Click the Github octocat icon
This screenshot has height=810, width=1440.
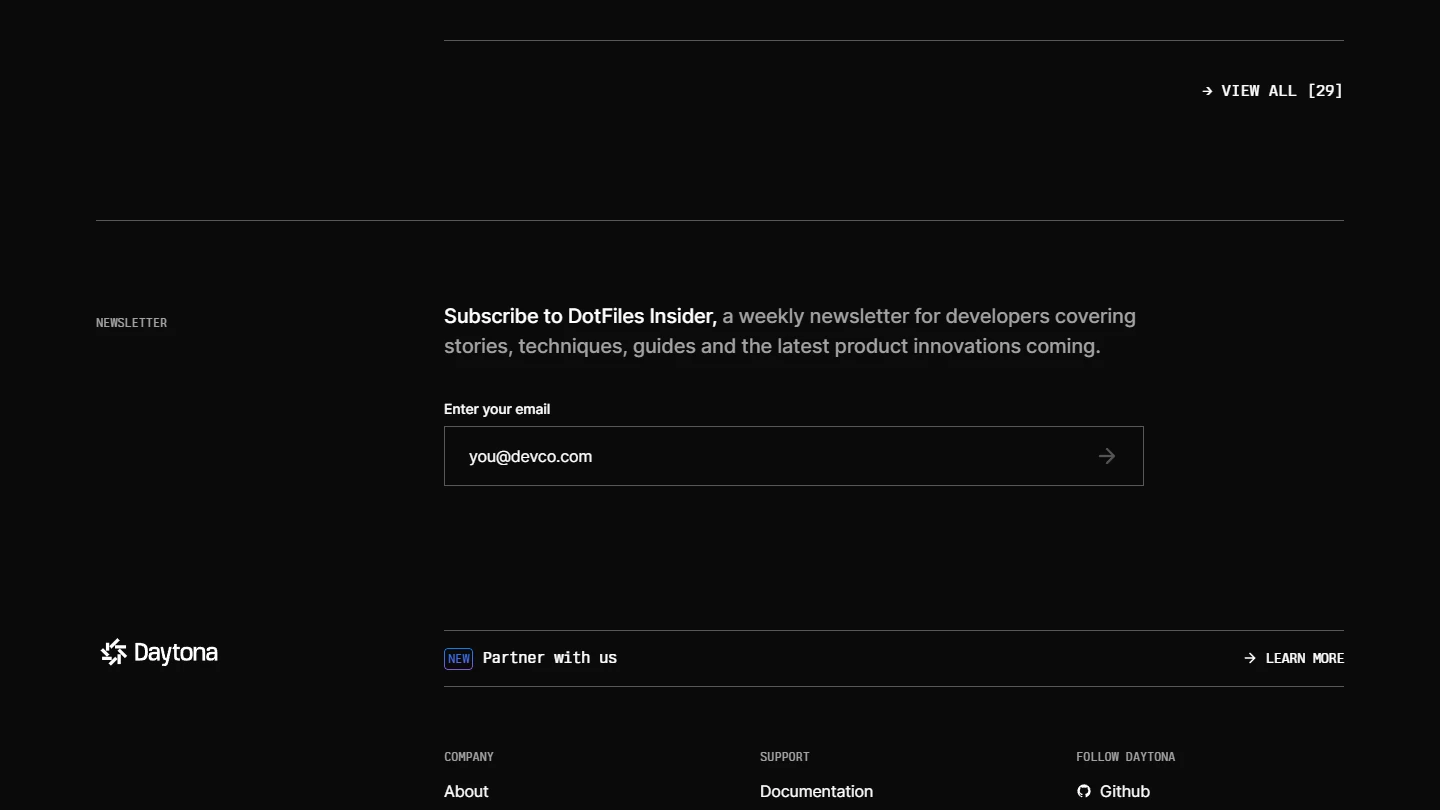coord(1084,791)
